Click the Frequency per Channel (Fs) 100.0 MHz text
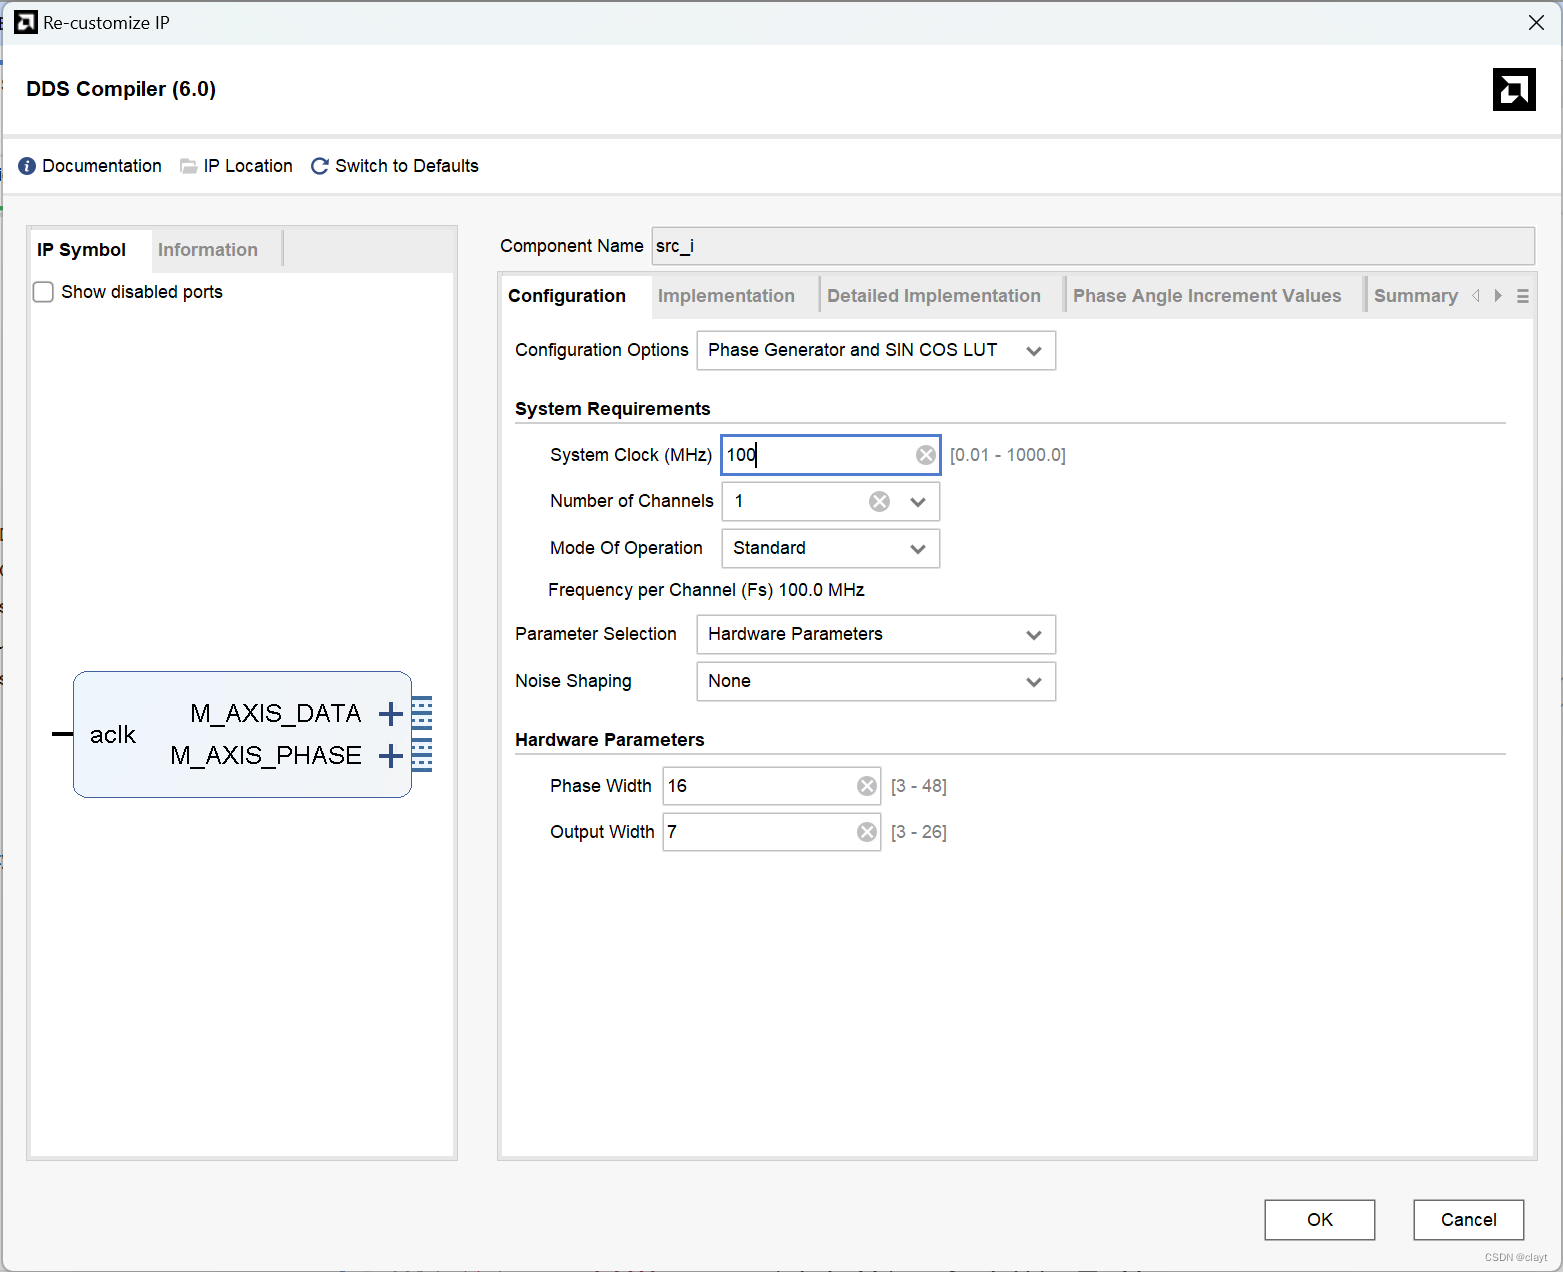 point(706,590)
